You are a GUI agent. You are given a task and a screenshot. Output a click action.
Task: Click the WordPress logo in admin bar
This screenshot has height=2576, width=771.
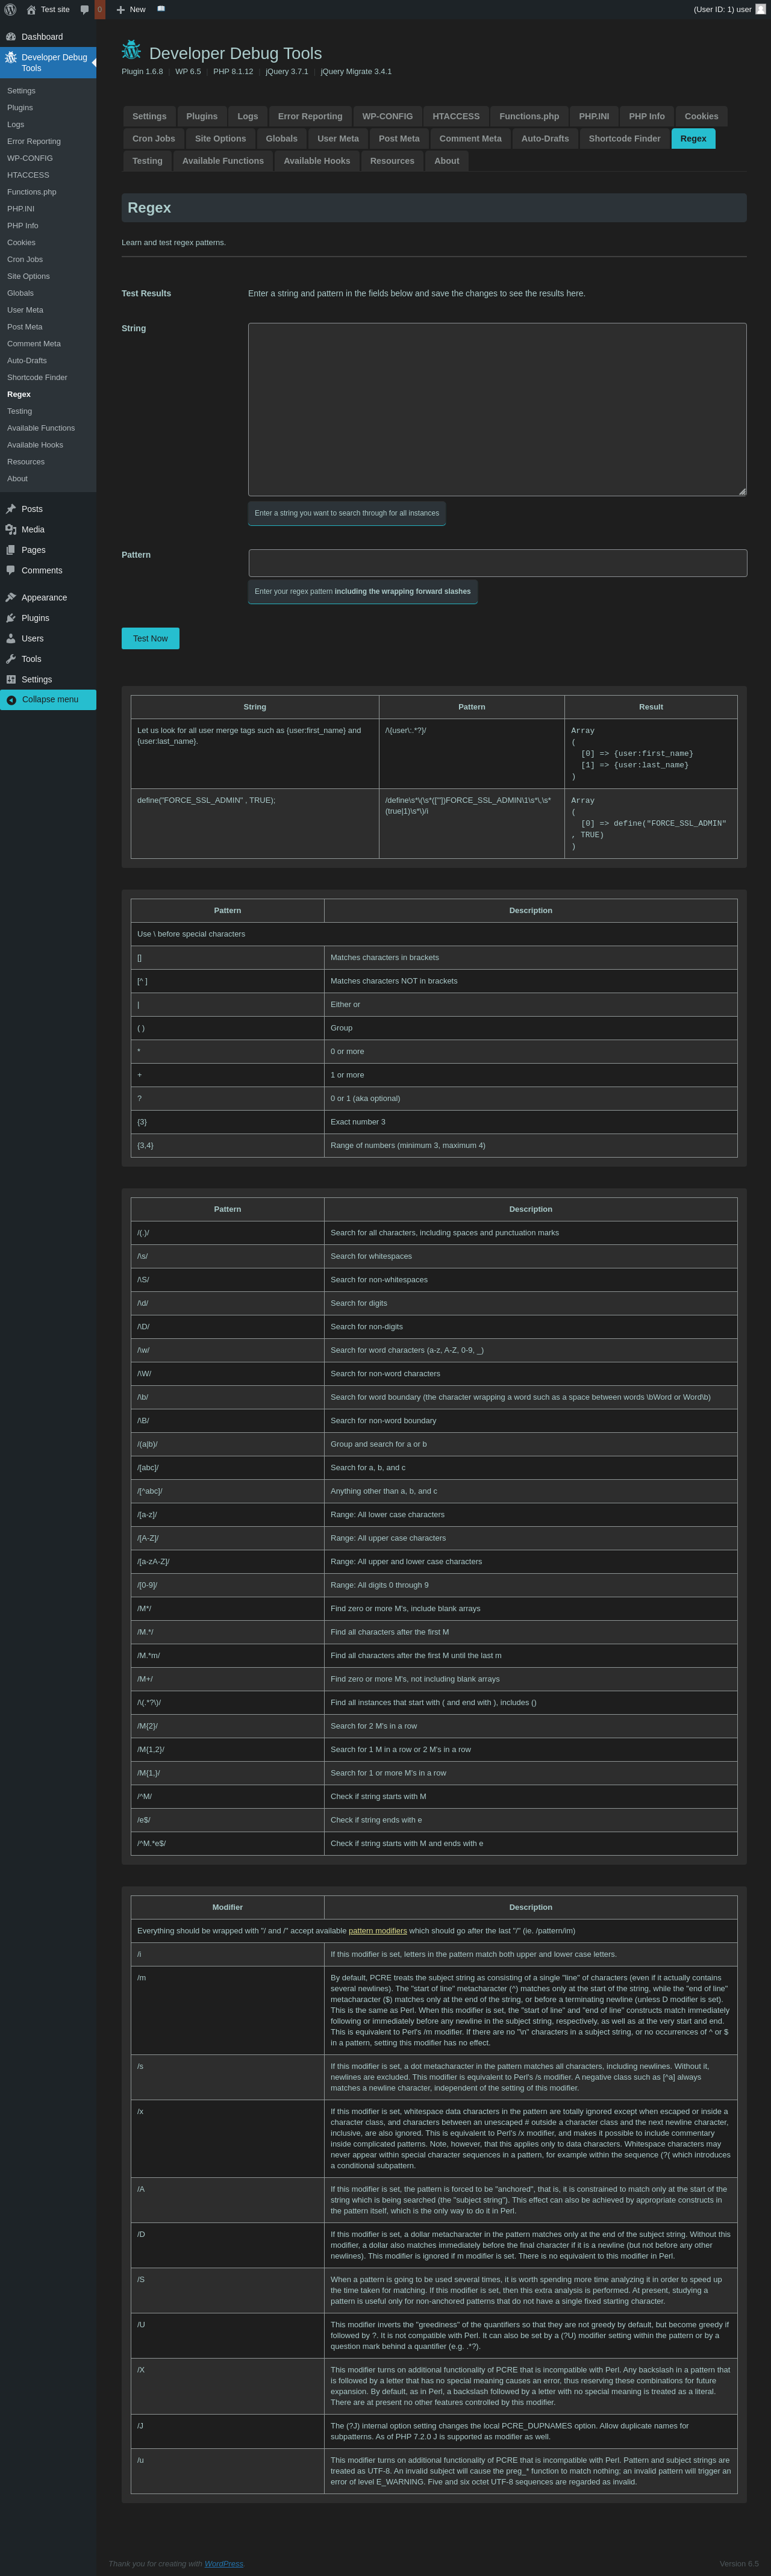[x=10, y=9]
